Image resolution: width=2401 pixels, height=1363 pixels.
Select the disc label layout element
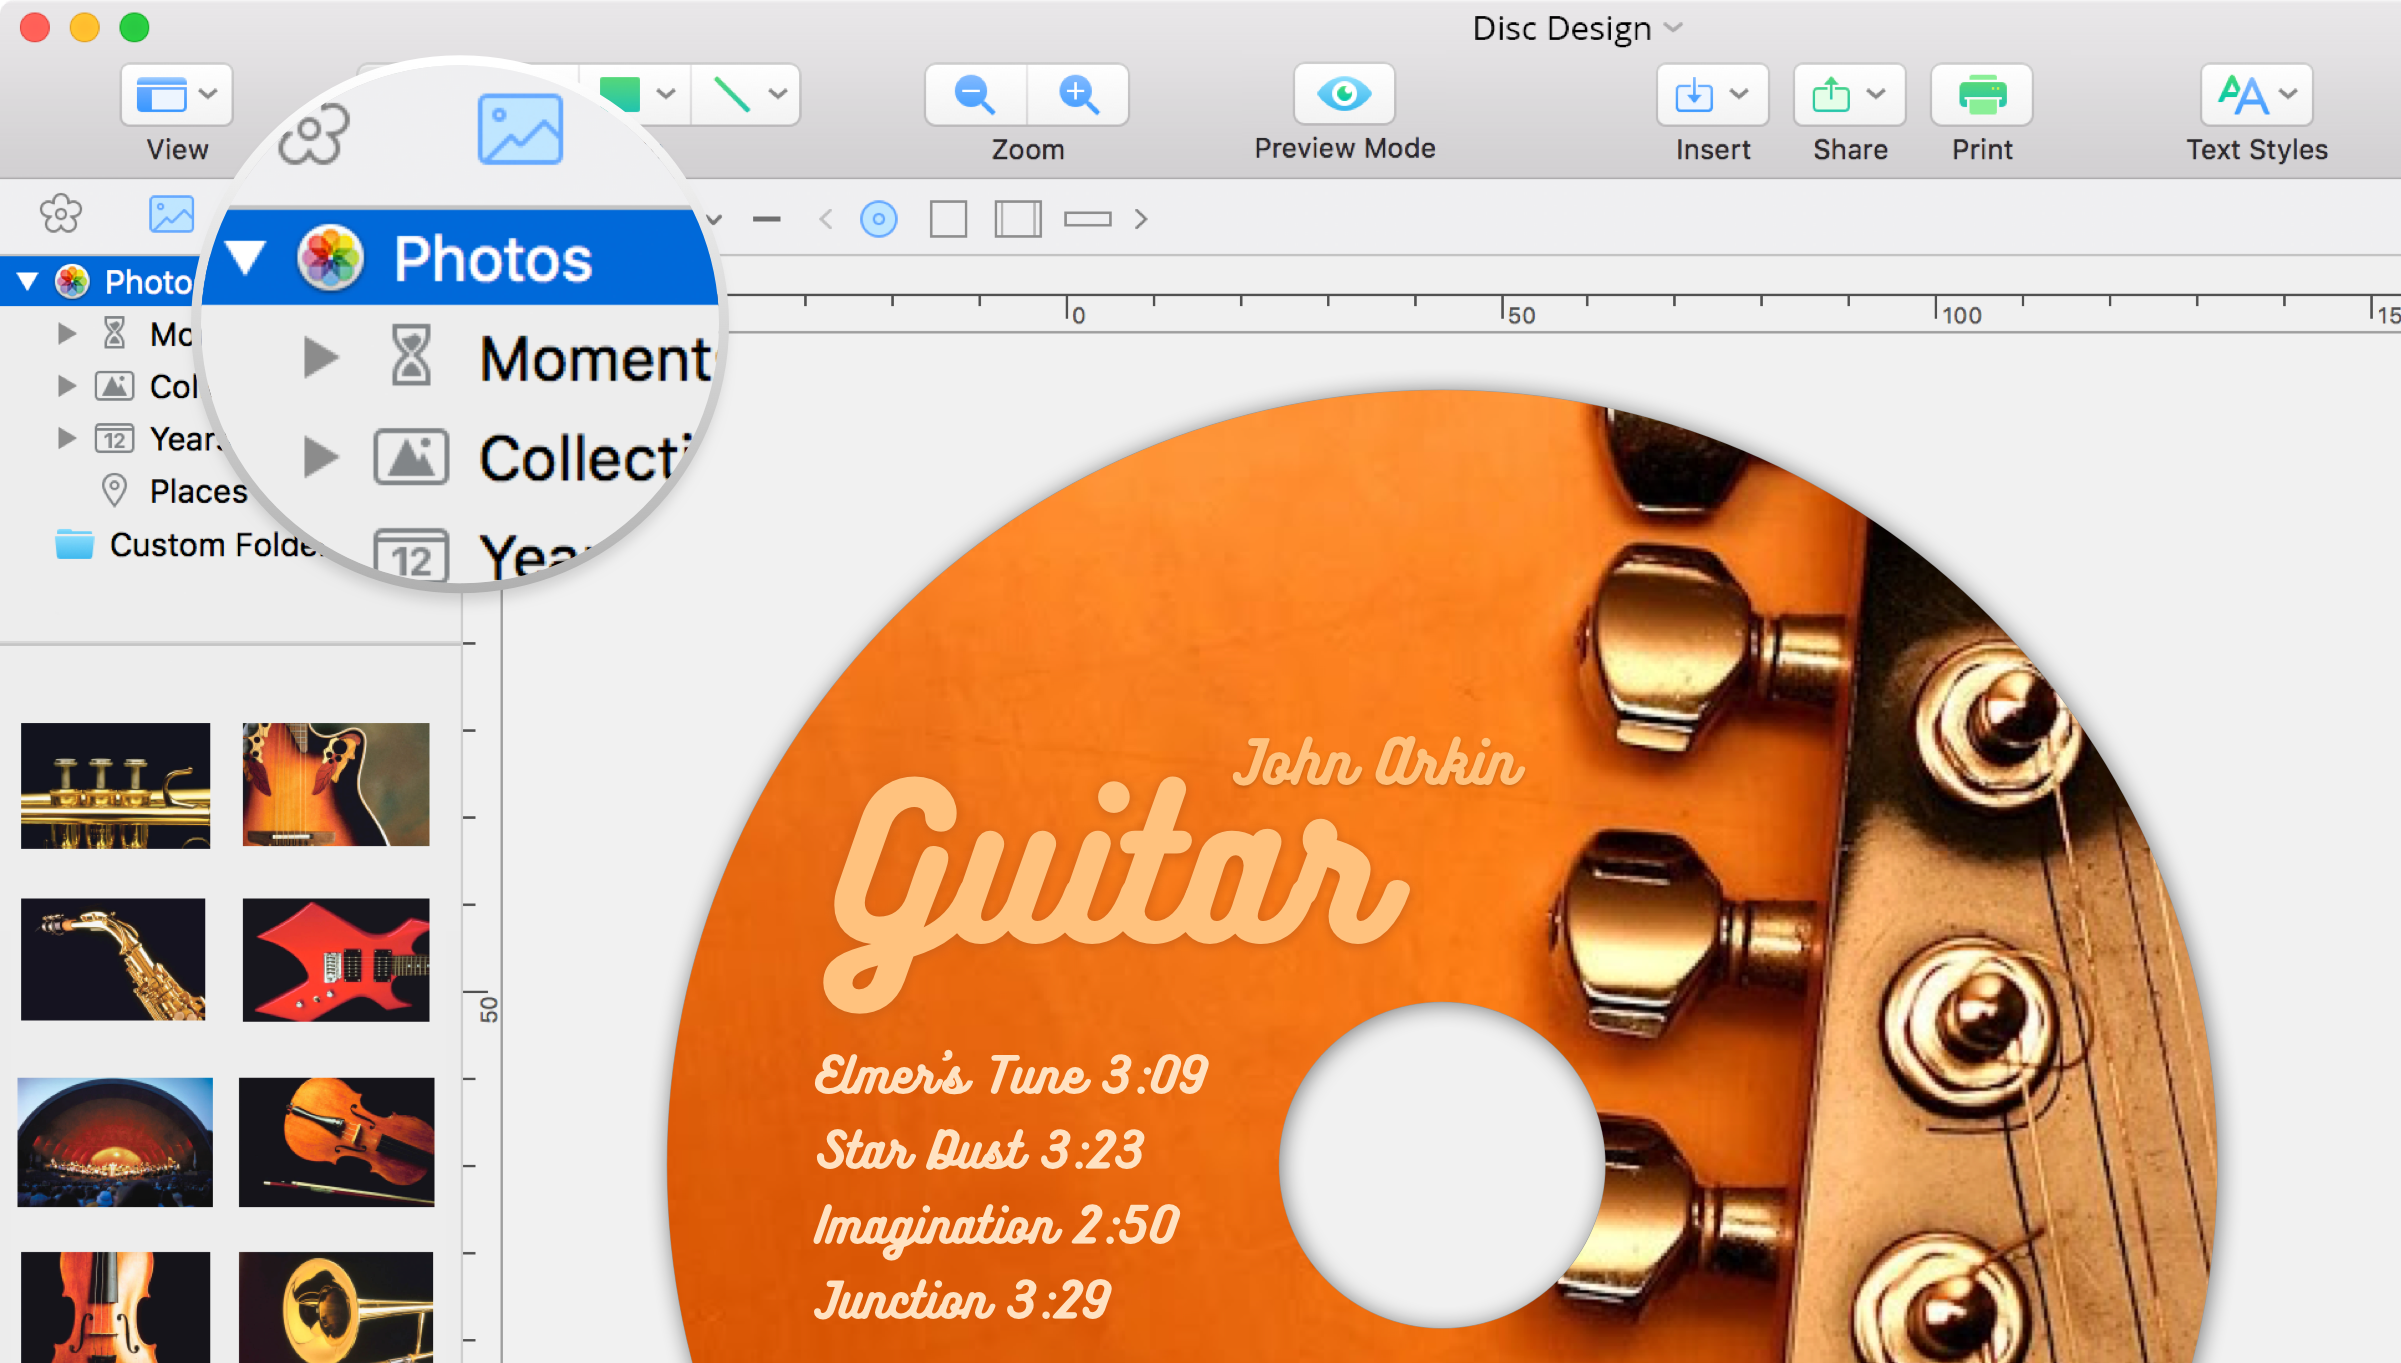click(879, 219)
